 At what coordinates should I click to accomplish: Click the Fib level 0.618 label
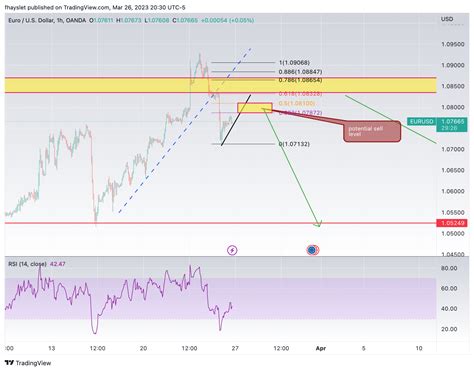coord(300,94)
